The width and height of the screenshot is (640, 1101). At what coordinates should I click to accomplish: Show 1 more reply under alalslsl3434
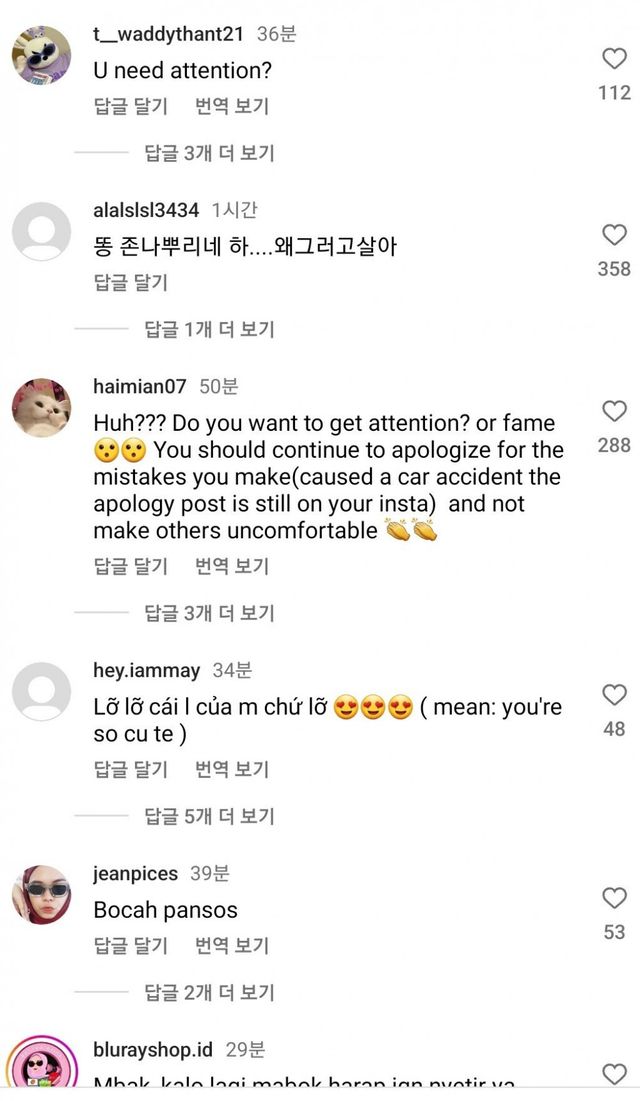[209, 329]
